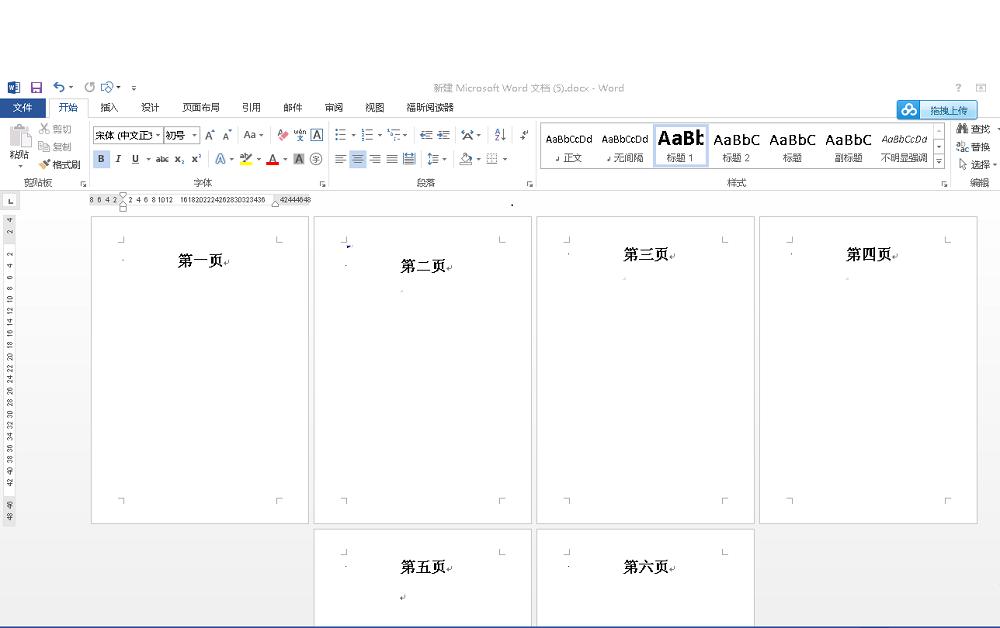Activate the text highlight color tool

click(244, 159)
